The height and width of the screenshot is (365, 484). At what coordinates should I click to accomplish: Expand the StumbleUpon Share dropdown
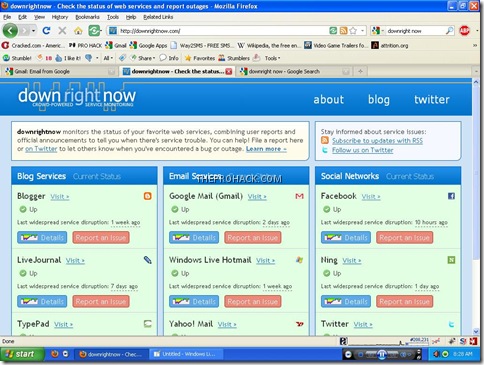(x=143, y=58)
